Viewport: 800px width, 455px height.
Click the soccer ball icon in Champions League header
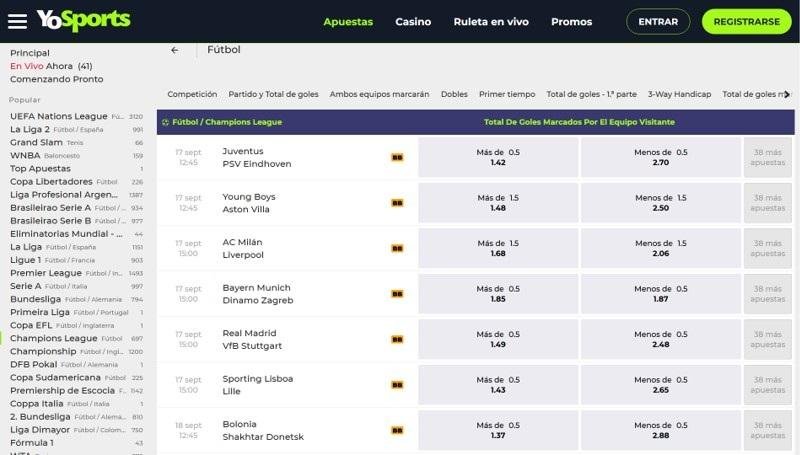[165, 122]
